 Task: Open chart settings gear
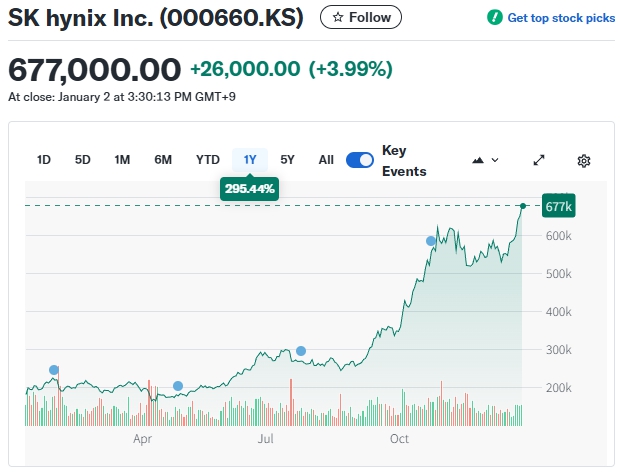(584, 160)
